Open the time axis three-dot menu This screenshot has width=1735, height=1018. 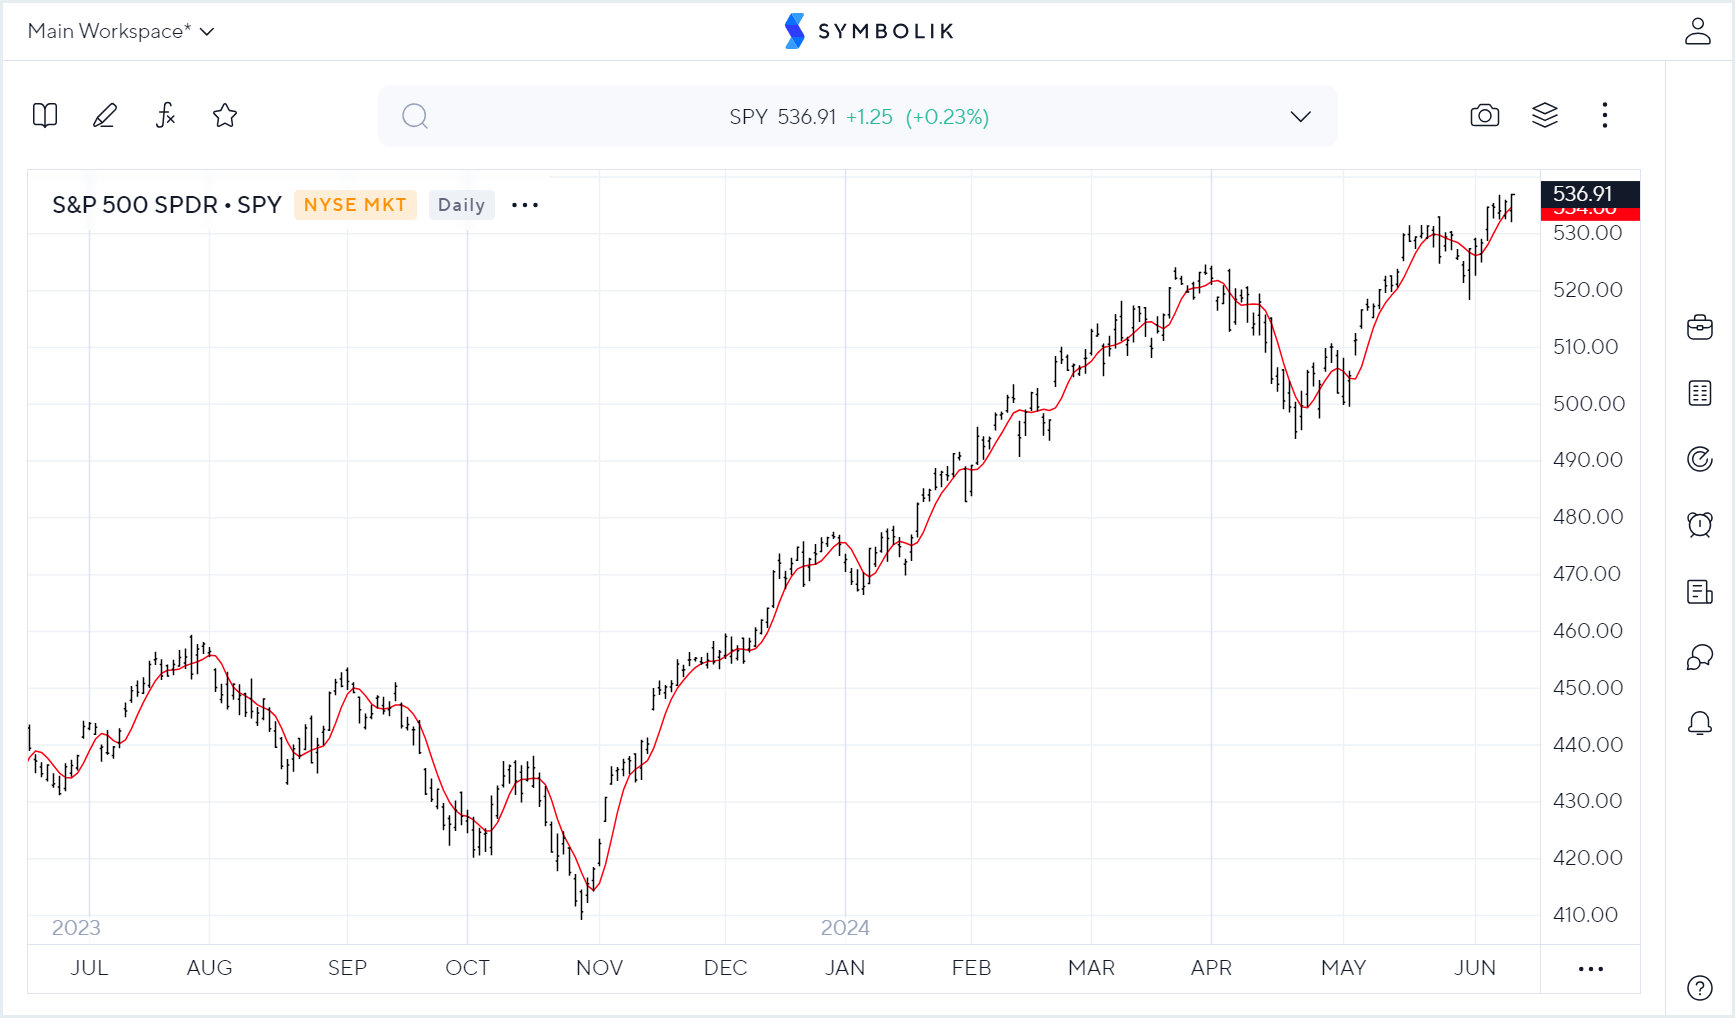click(x=1591, y=969)
